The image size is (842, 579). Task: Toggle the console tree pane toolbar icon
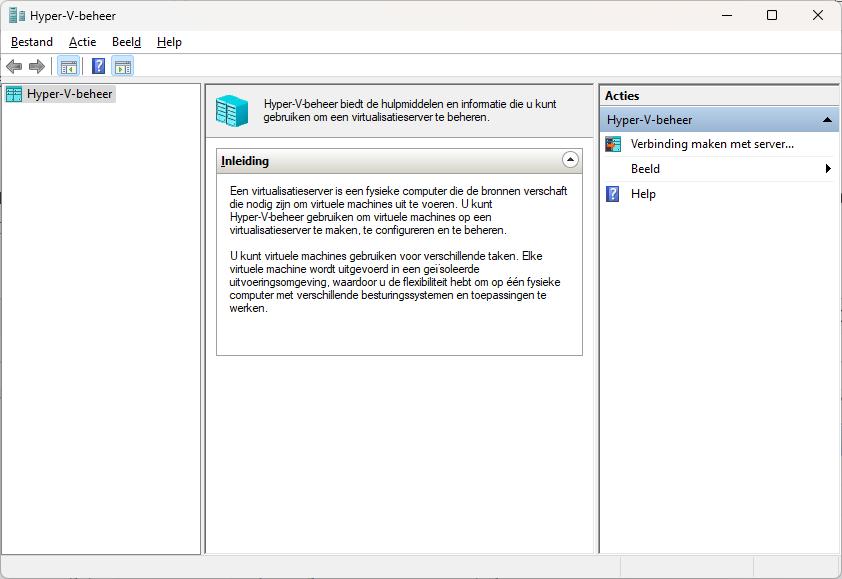69,67
